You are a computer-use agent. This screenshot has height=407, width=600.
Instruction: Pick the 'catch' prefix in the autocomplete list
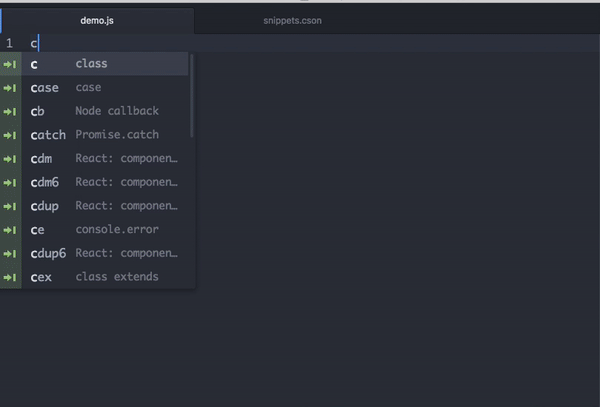pos(48,135)
